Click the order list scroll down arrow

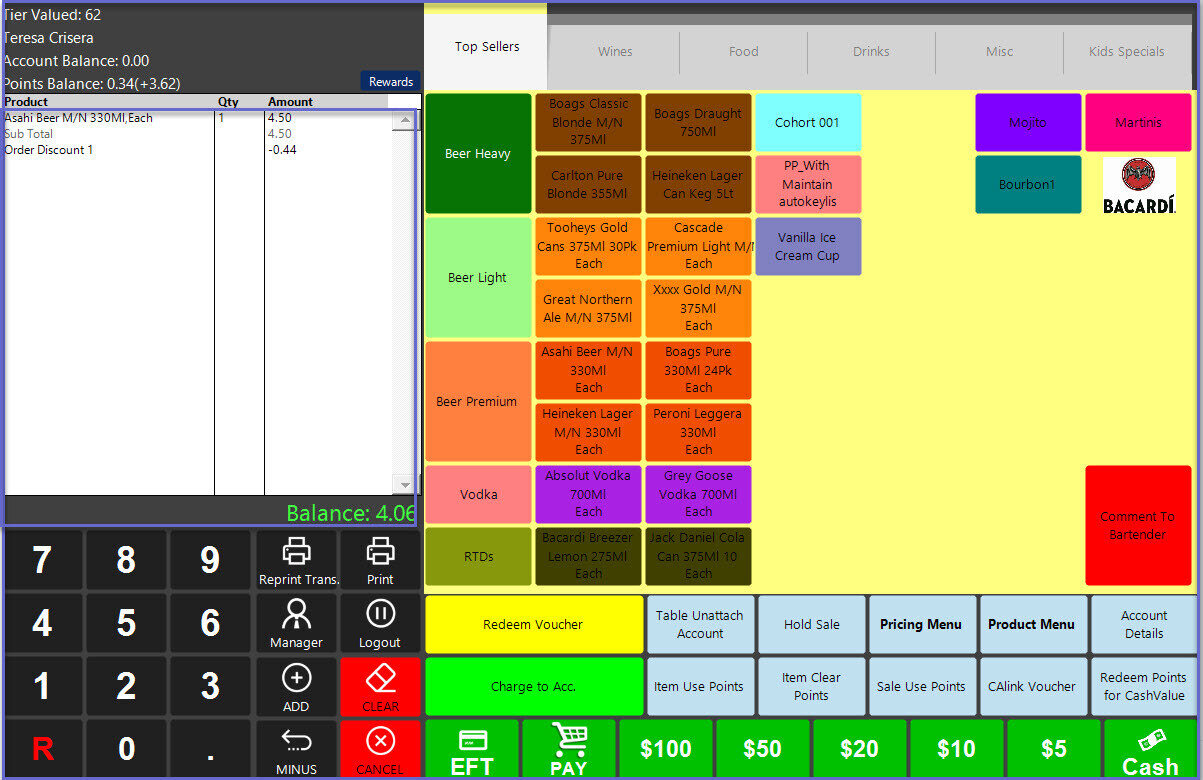point(405,485)
